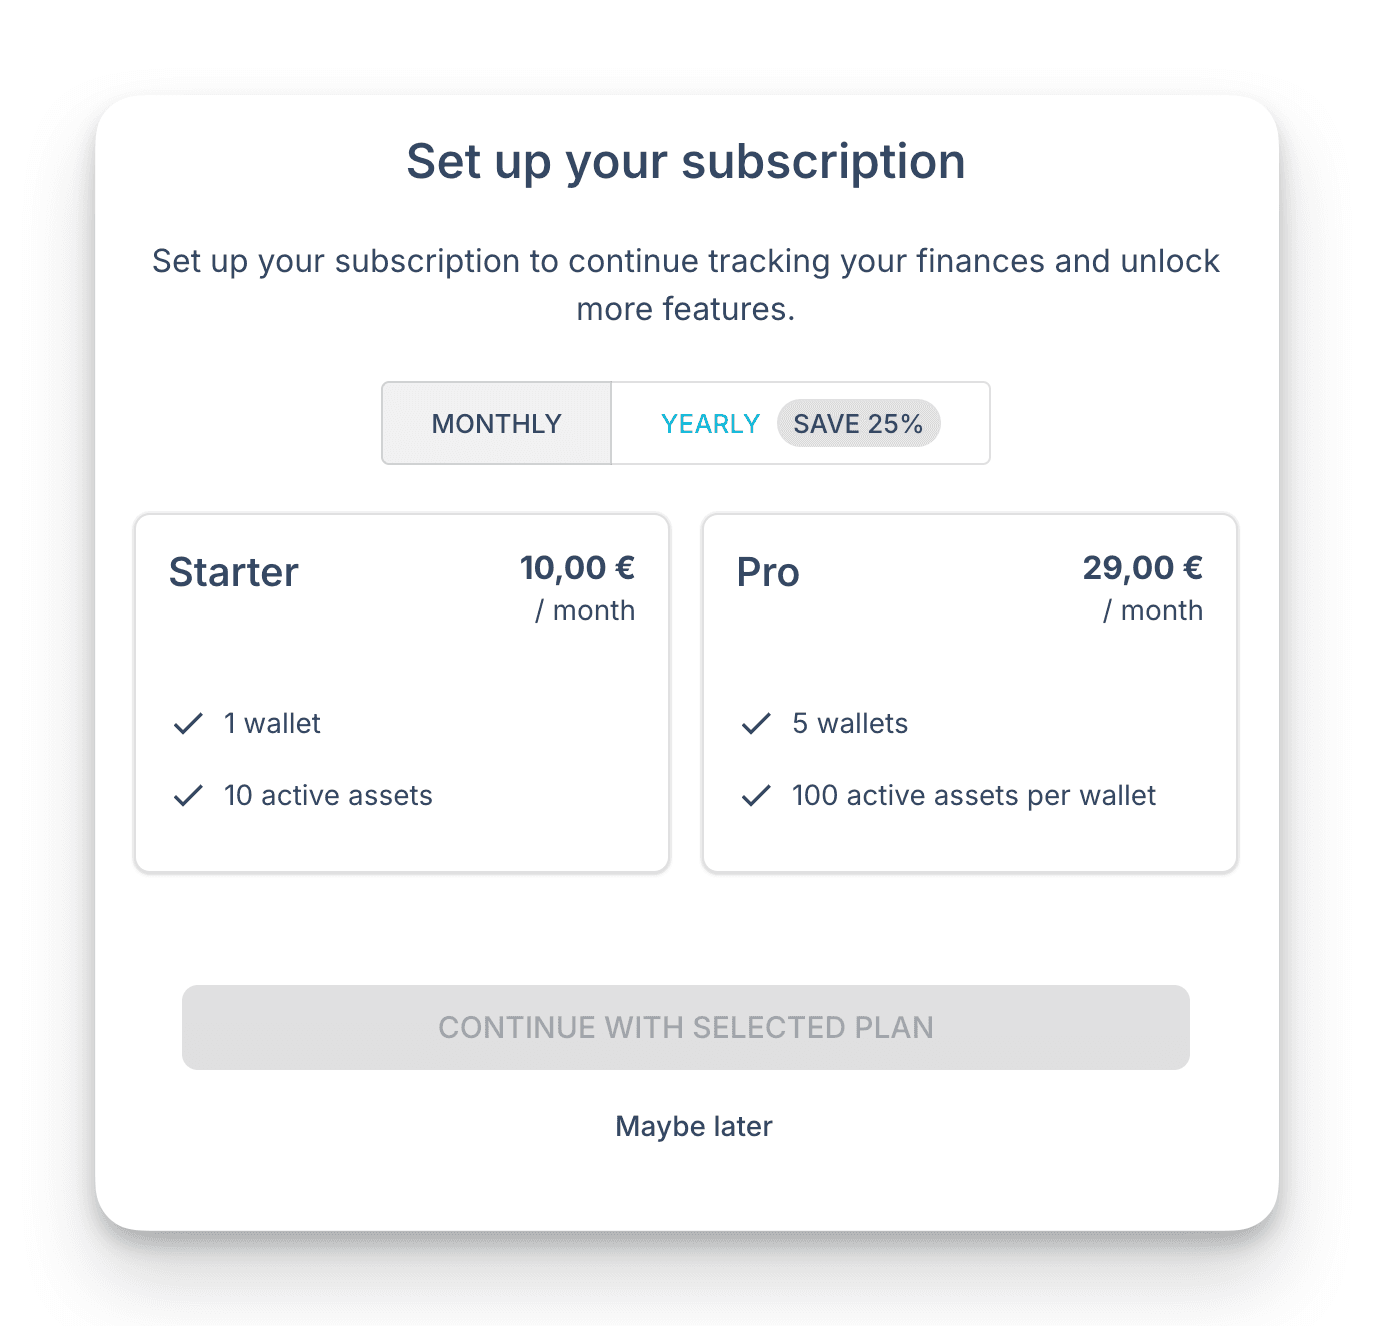The height and width of the screenshot is (1326, 1374).
Task: Switch billing to Monthly
Action: pyautogui.click(x=496, y=424)
